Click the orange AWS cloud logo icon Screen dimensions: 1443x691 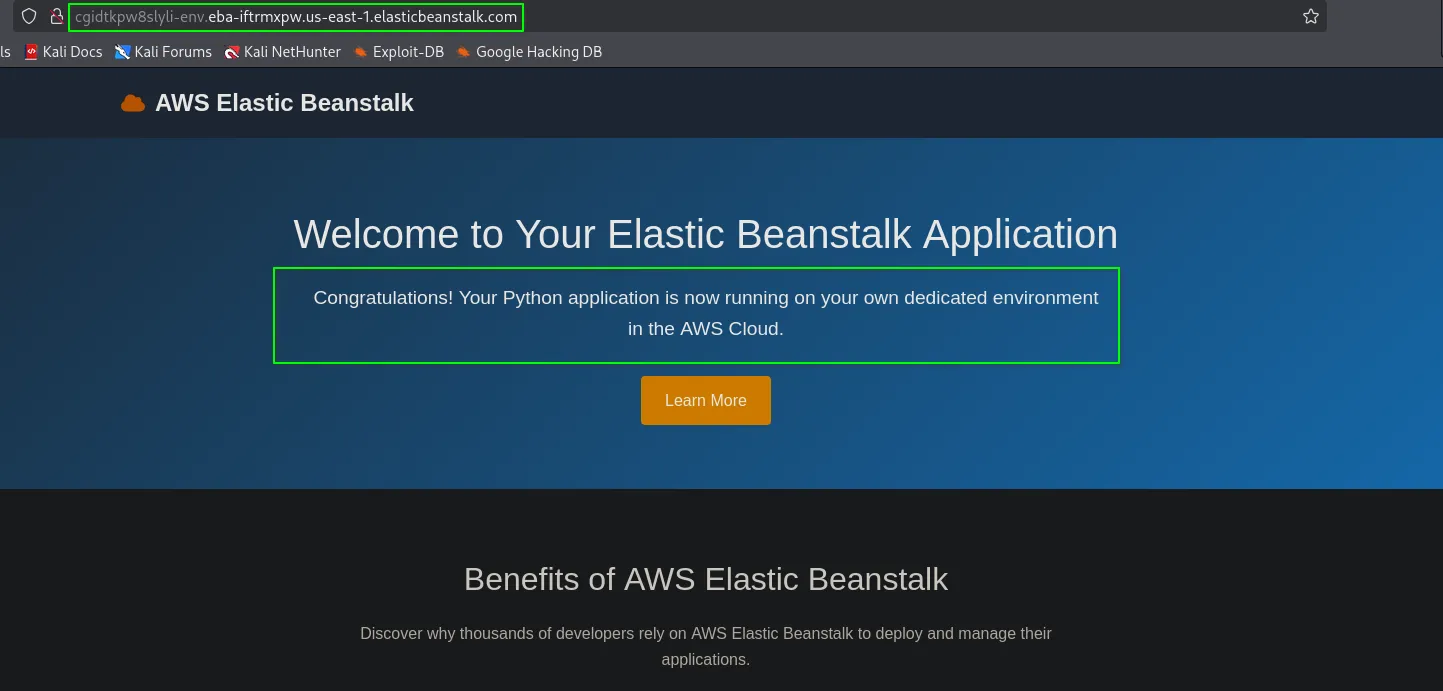[x=132, y=103]
